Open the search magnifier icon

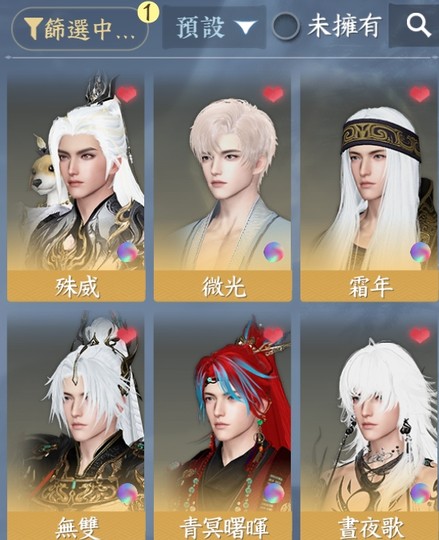(418, 26)
